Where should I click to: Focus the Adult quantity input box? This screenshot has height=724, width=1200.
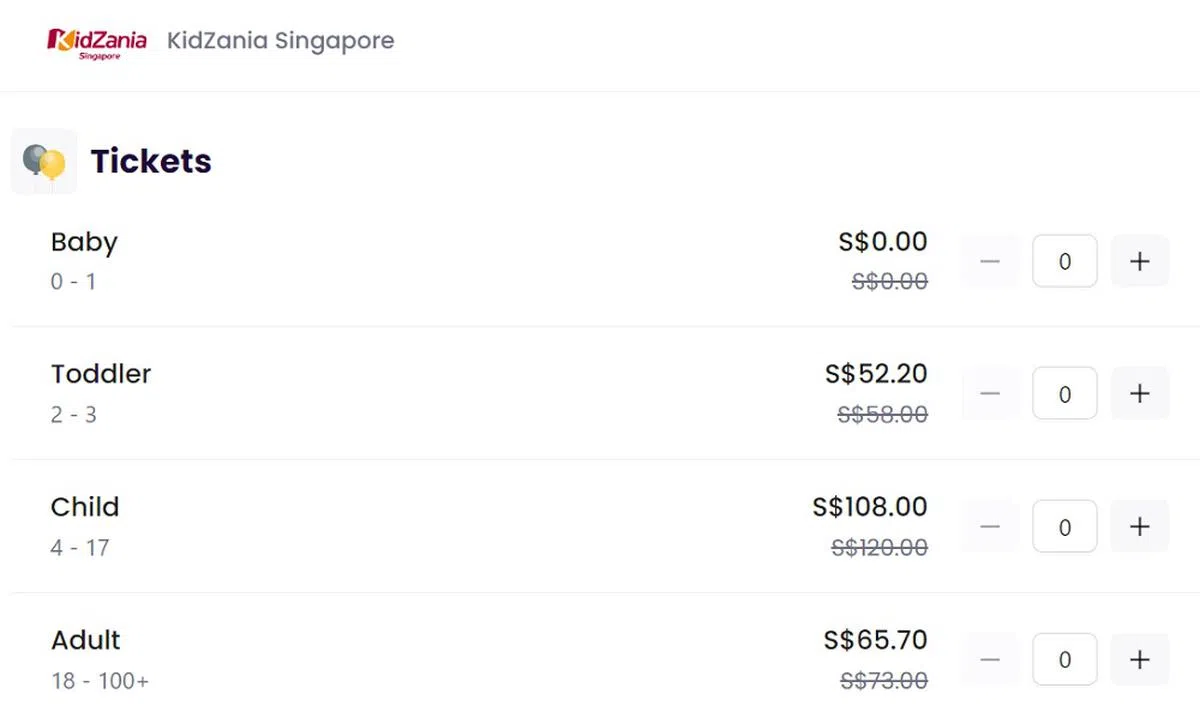[1064, 660]
